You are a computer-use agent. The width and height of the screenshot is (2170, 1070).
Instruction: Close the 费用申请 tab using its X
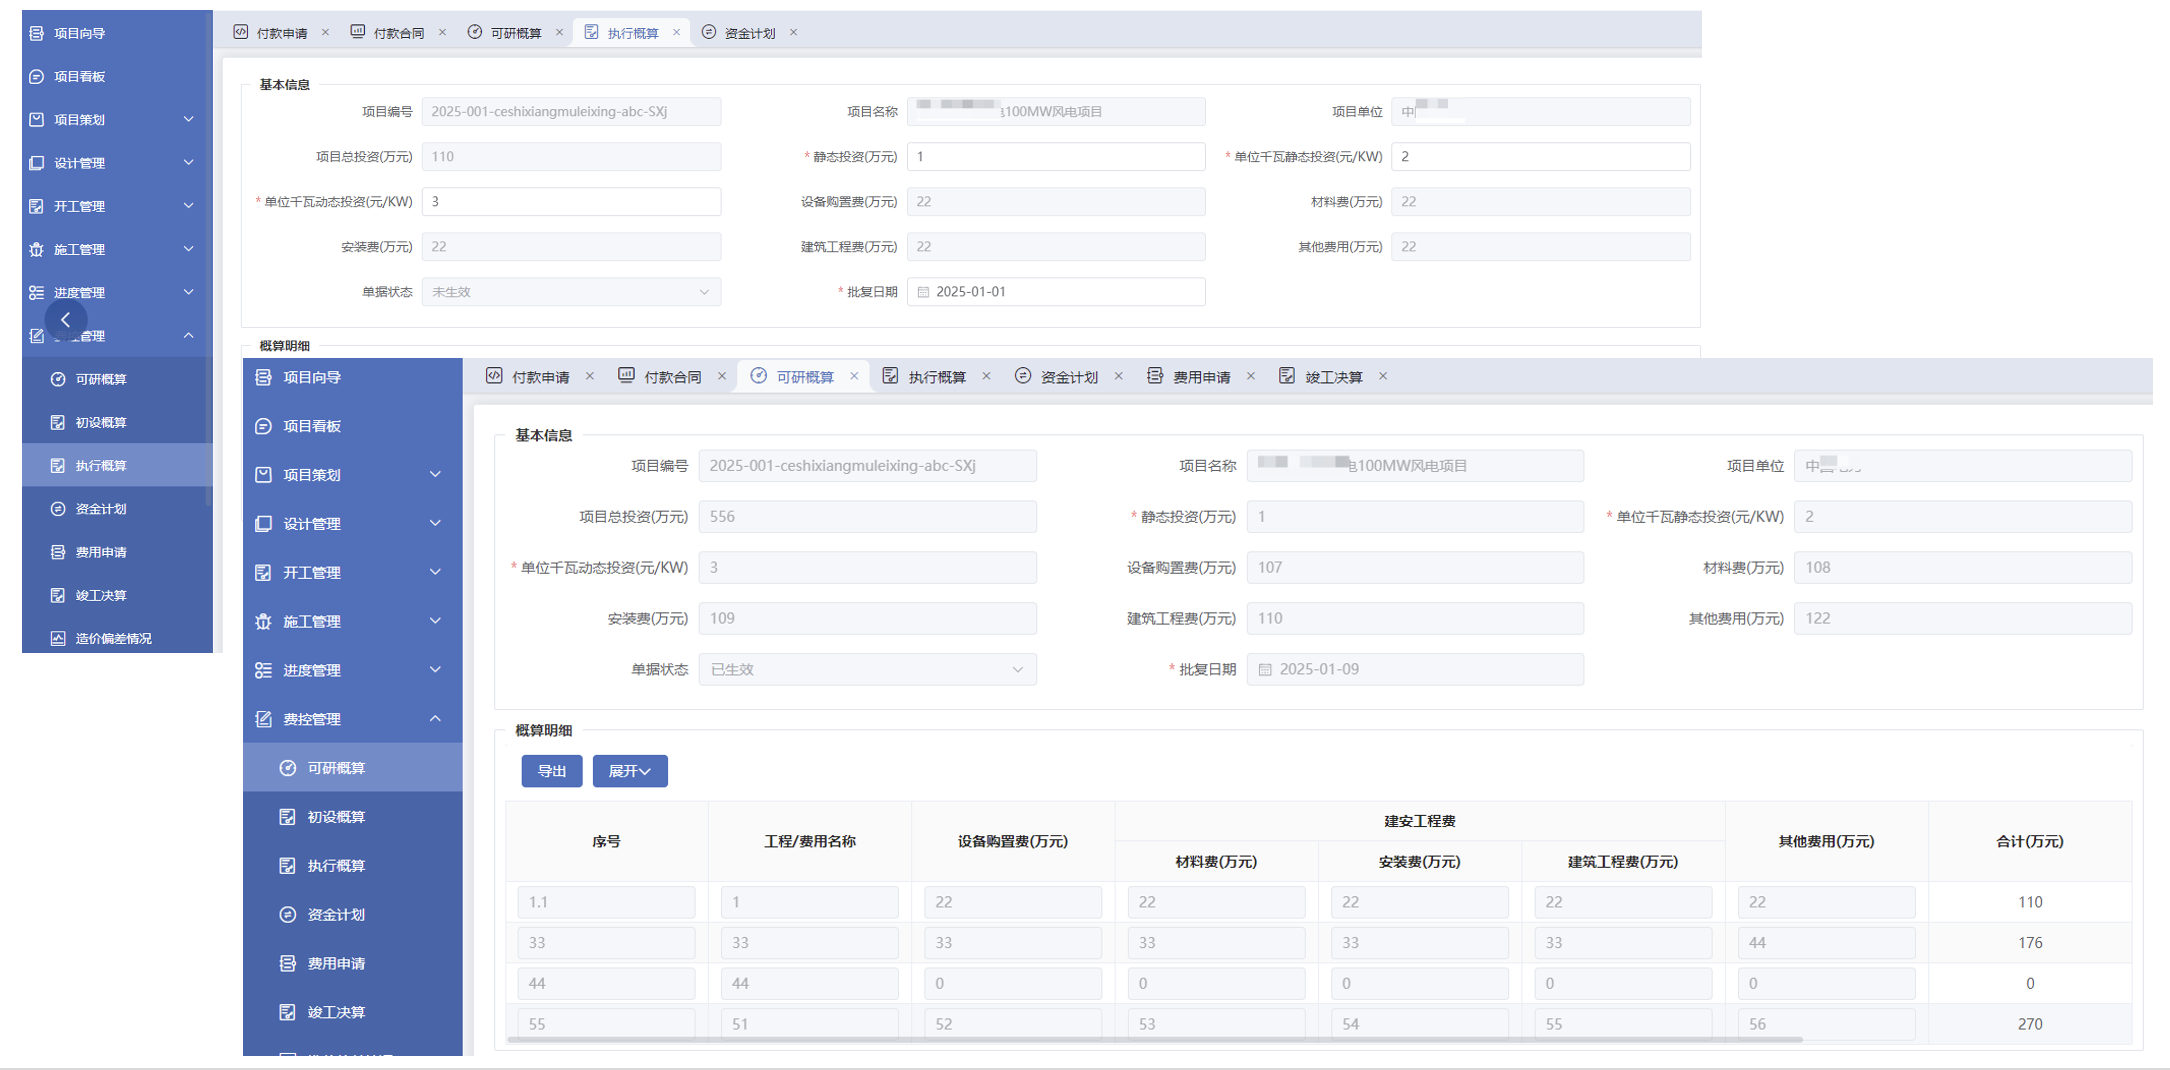click(1251, 376)
